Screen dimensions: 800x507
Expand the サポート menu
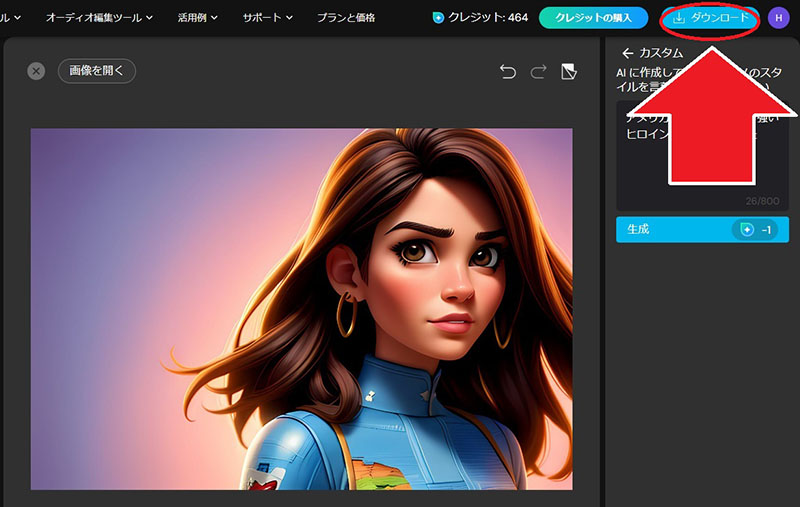coord(267,18)
